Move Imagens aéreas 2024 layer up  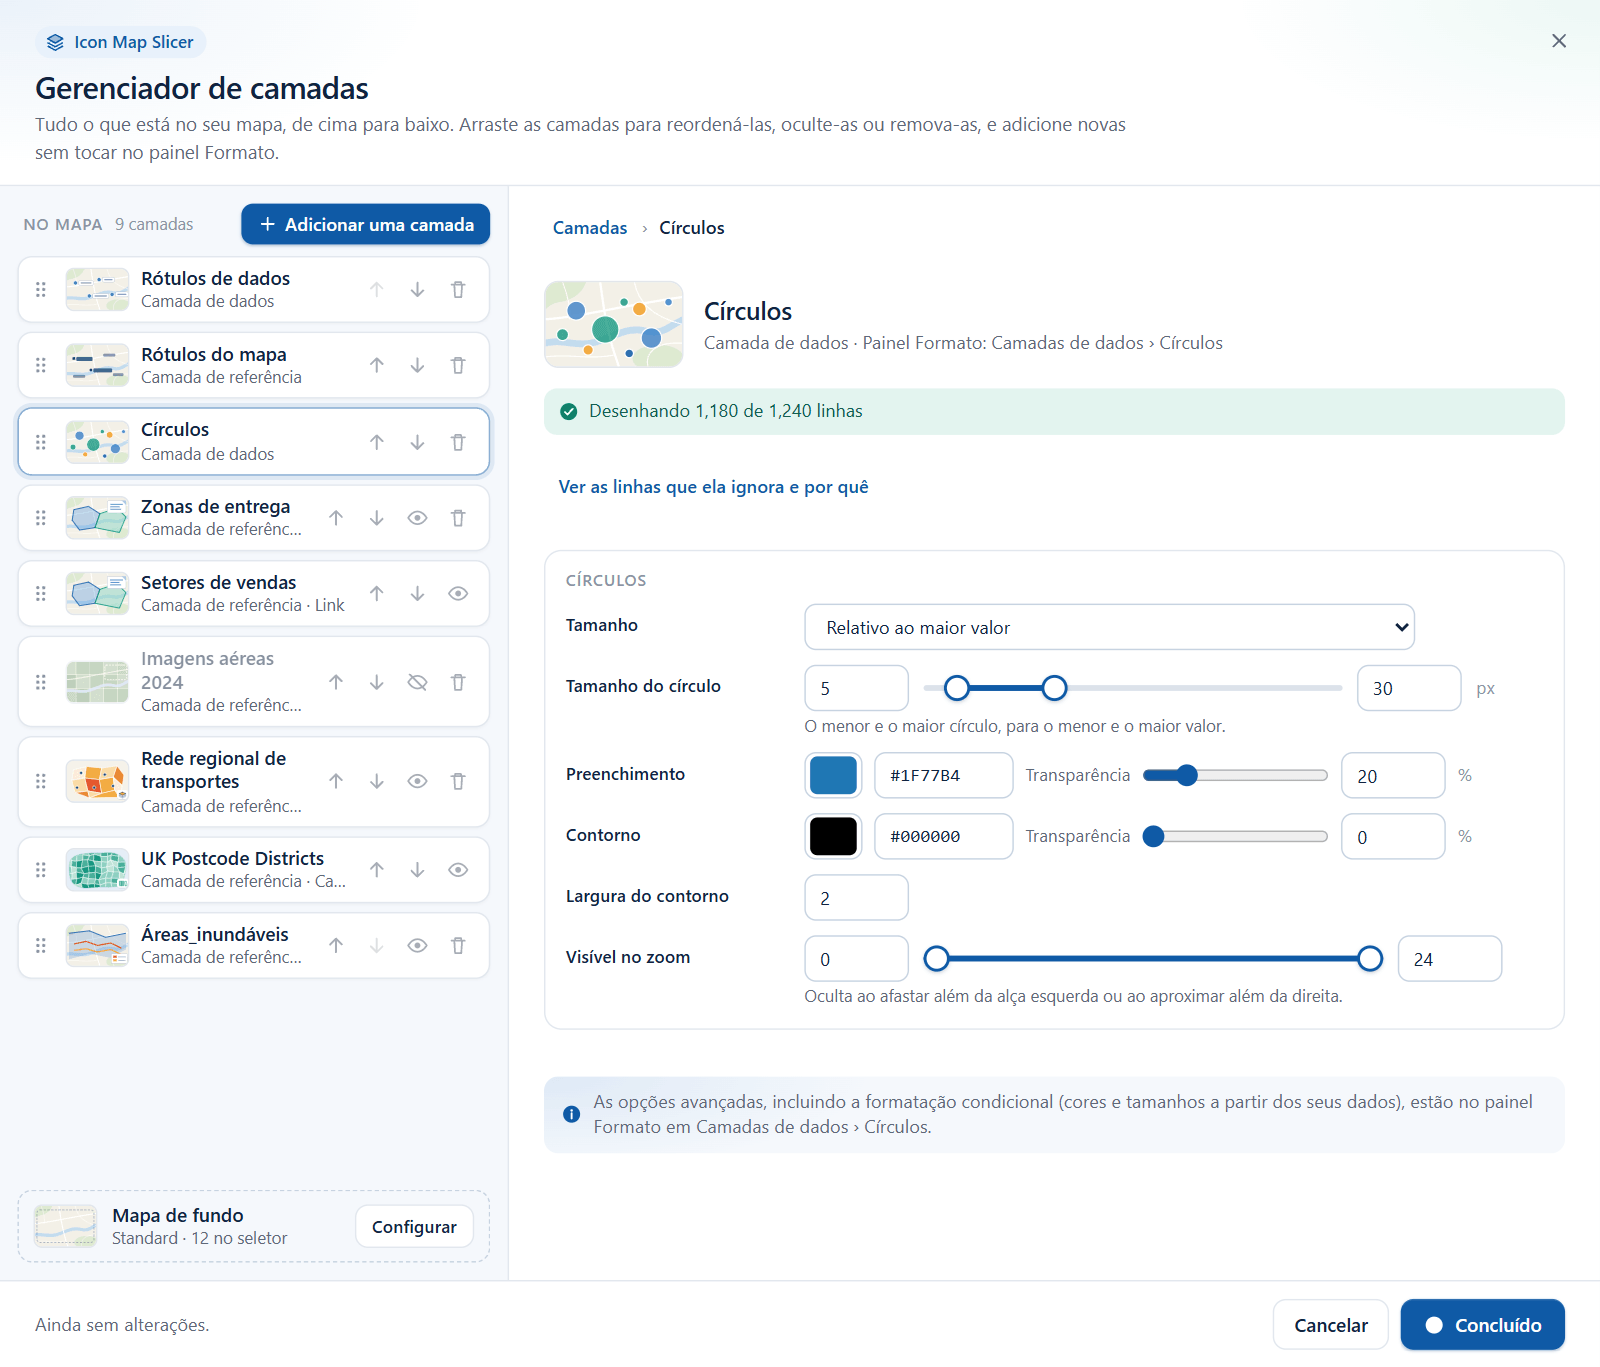[336, 682]
